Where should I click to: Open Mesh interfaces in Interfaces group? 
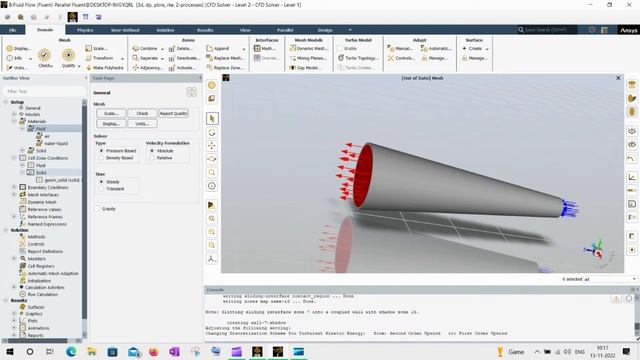(264, 48)
